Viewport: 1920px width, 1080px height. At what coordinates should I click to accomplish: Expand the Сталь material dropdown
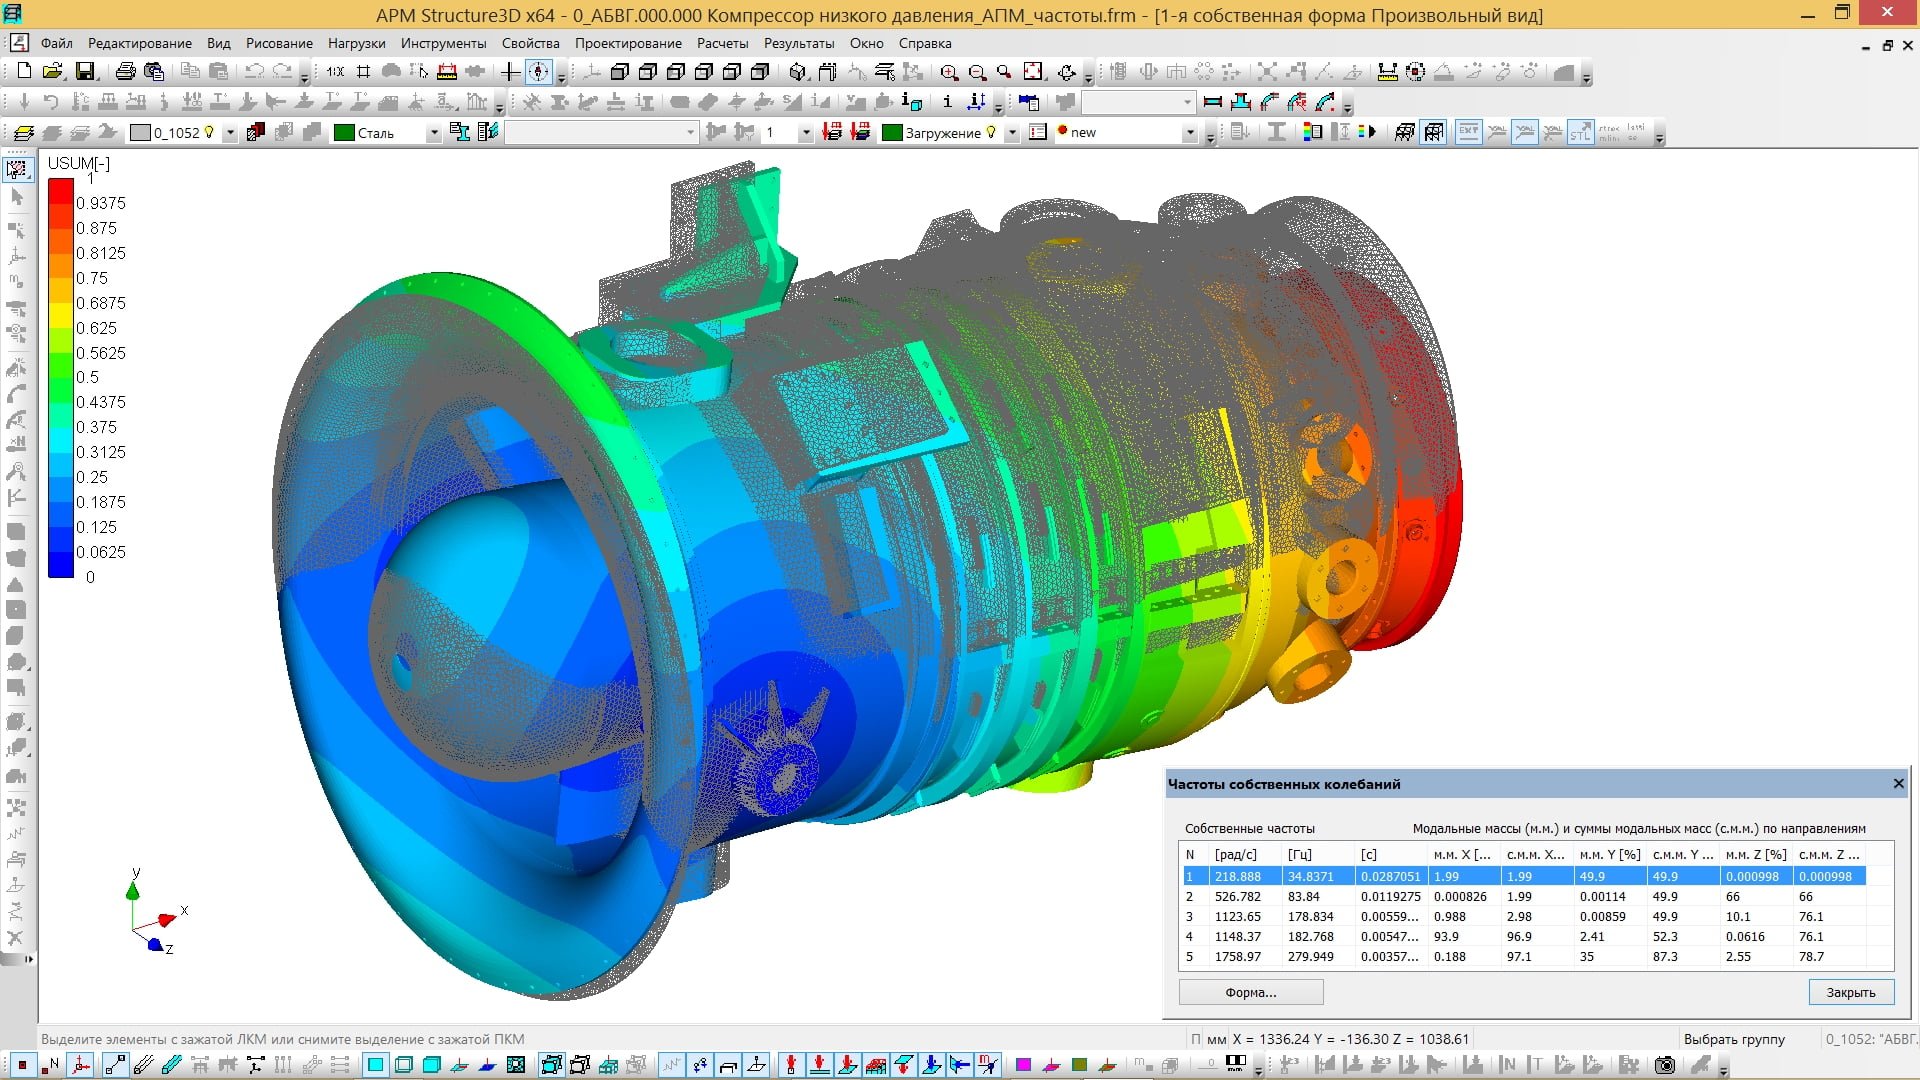[433, 133]
